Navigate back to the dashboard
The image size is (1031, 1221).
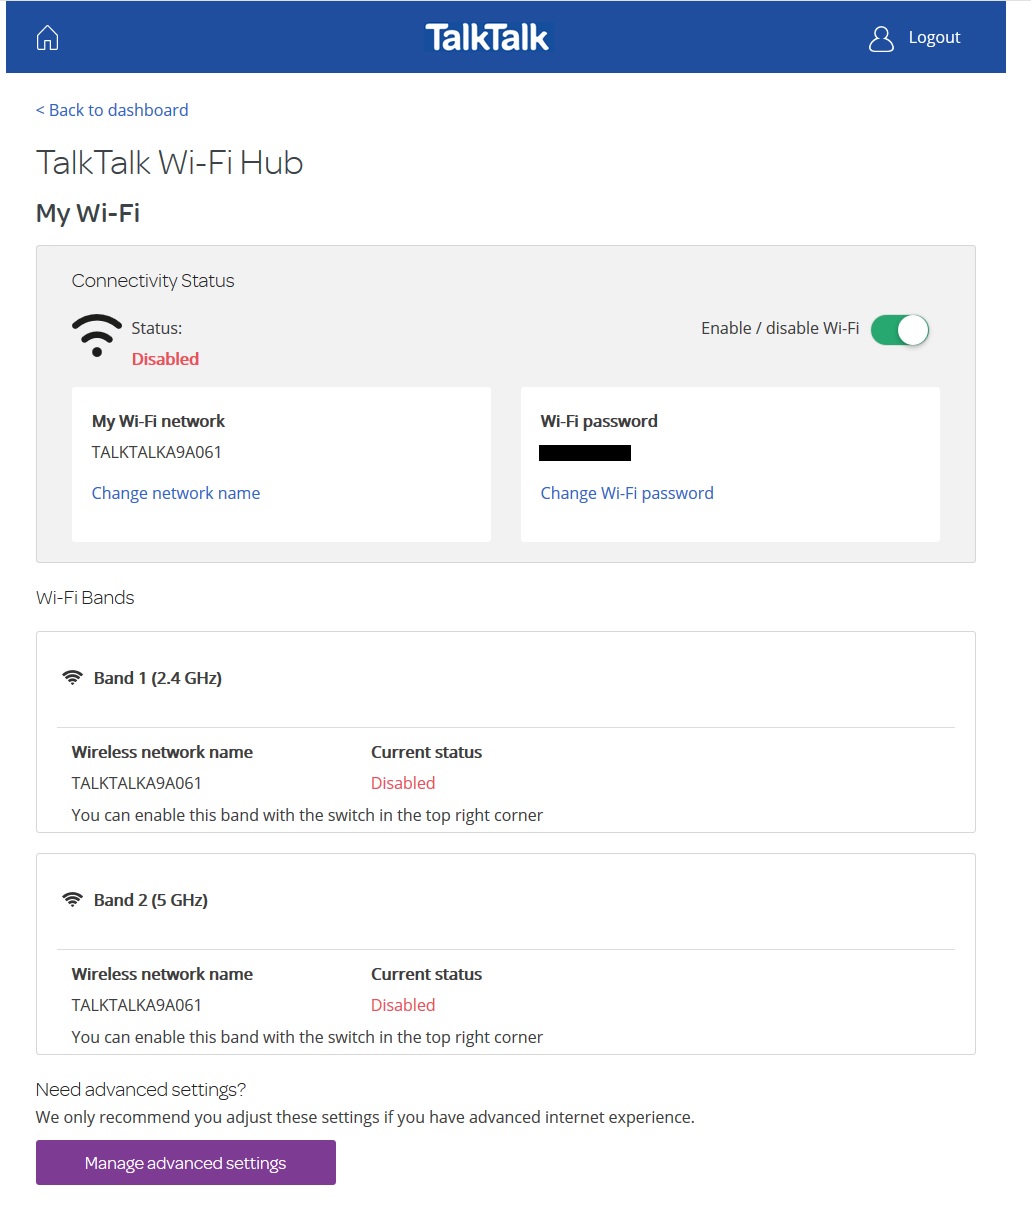(112, 109)
